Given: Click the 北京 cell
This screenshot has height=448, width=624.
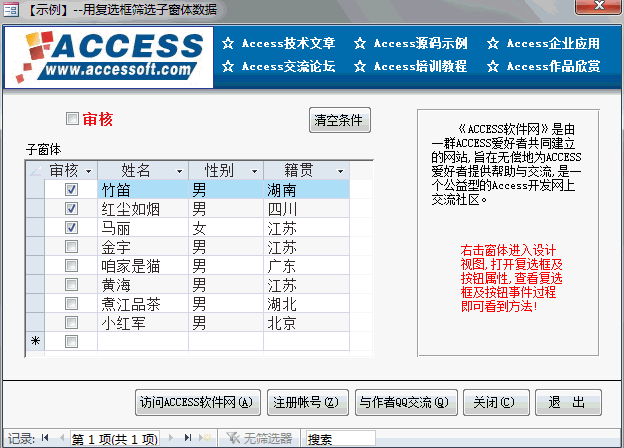Looking at the screenshot, I should (x=306, y=322).
